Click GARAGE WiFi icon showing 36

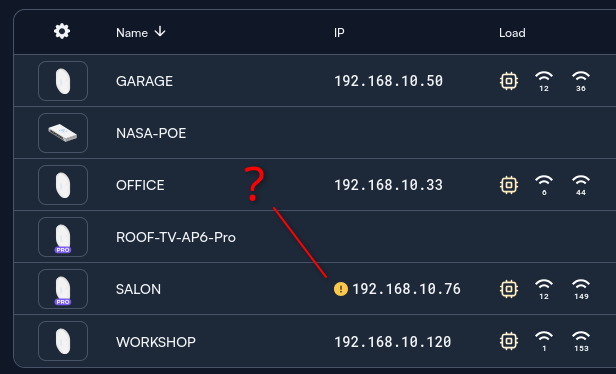pos(581,81)
